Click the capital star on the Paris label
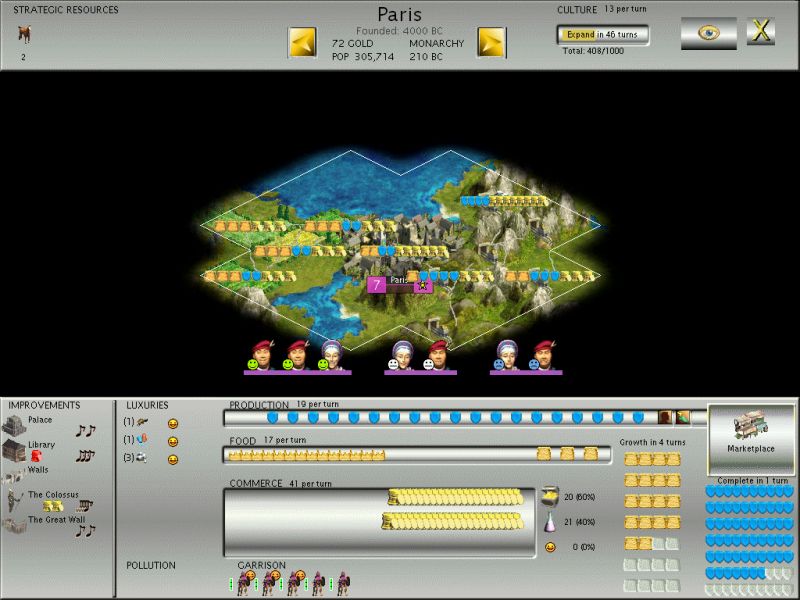This screenshot has height=600, width=800. click(x=422, y=285)
